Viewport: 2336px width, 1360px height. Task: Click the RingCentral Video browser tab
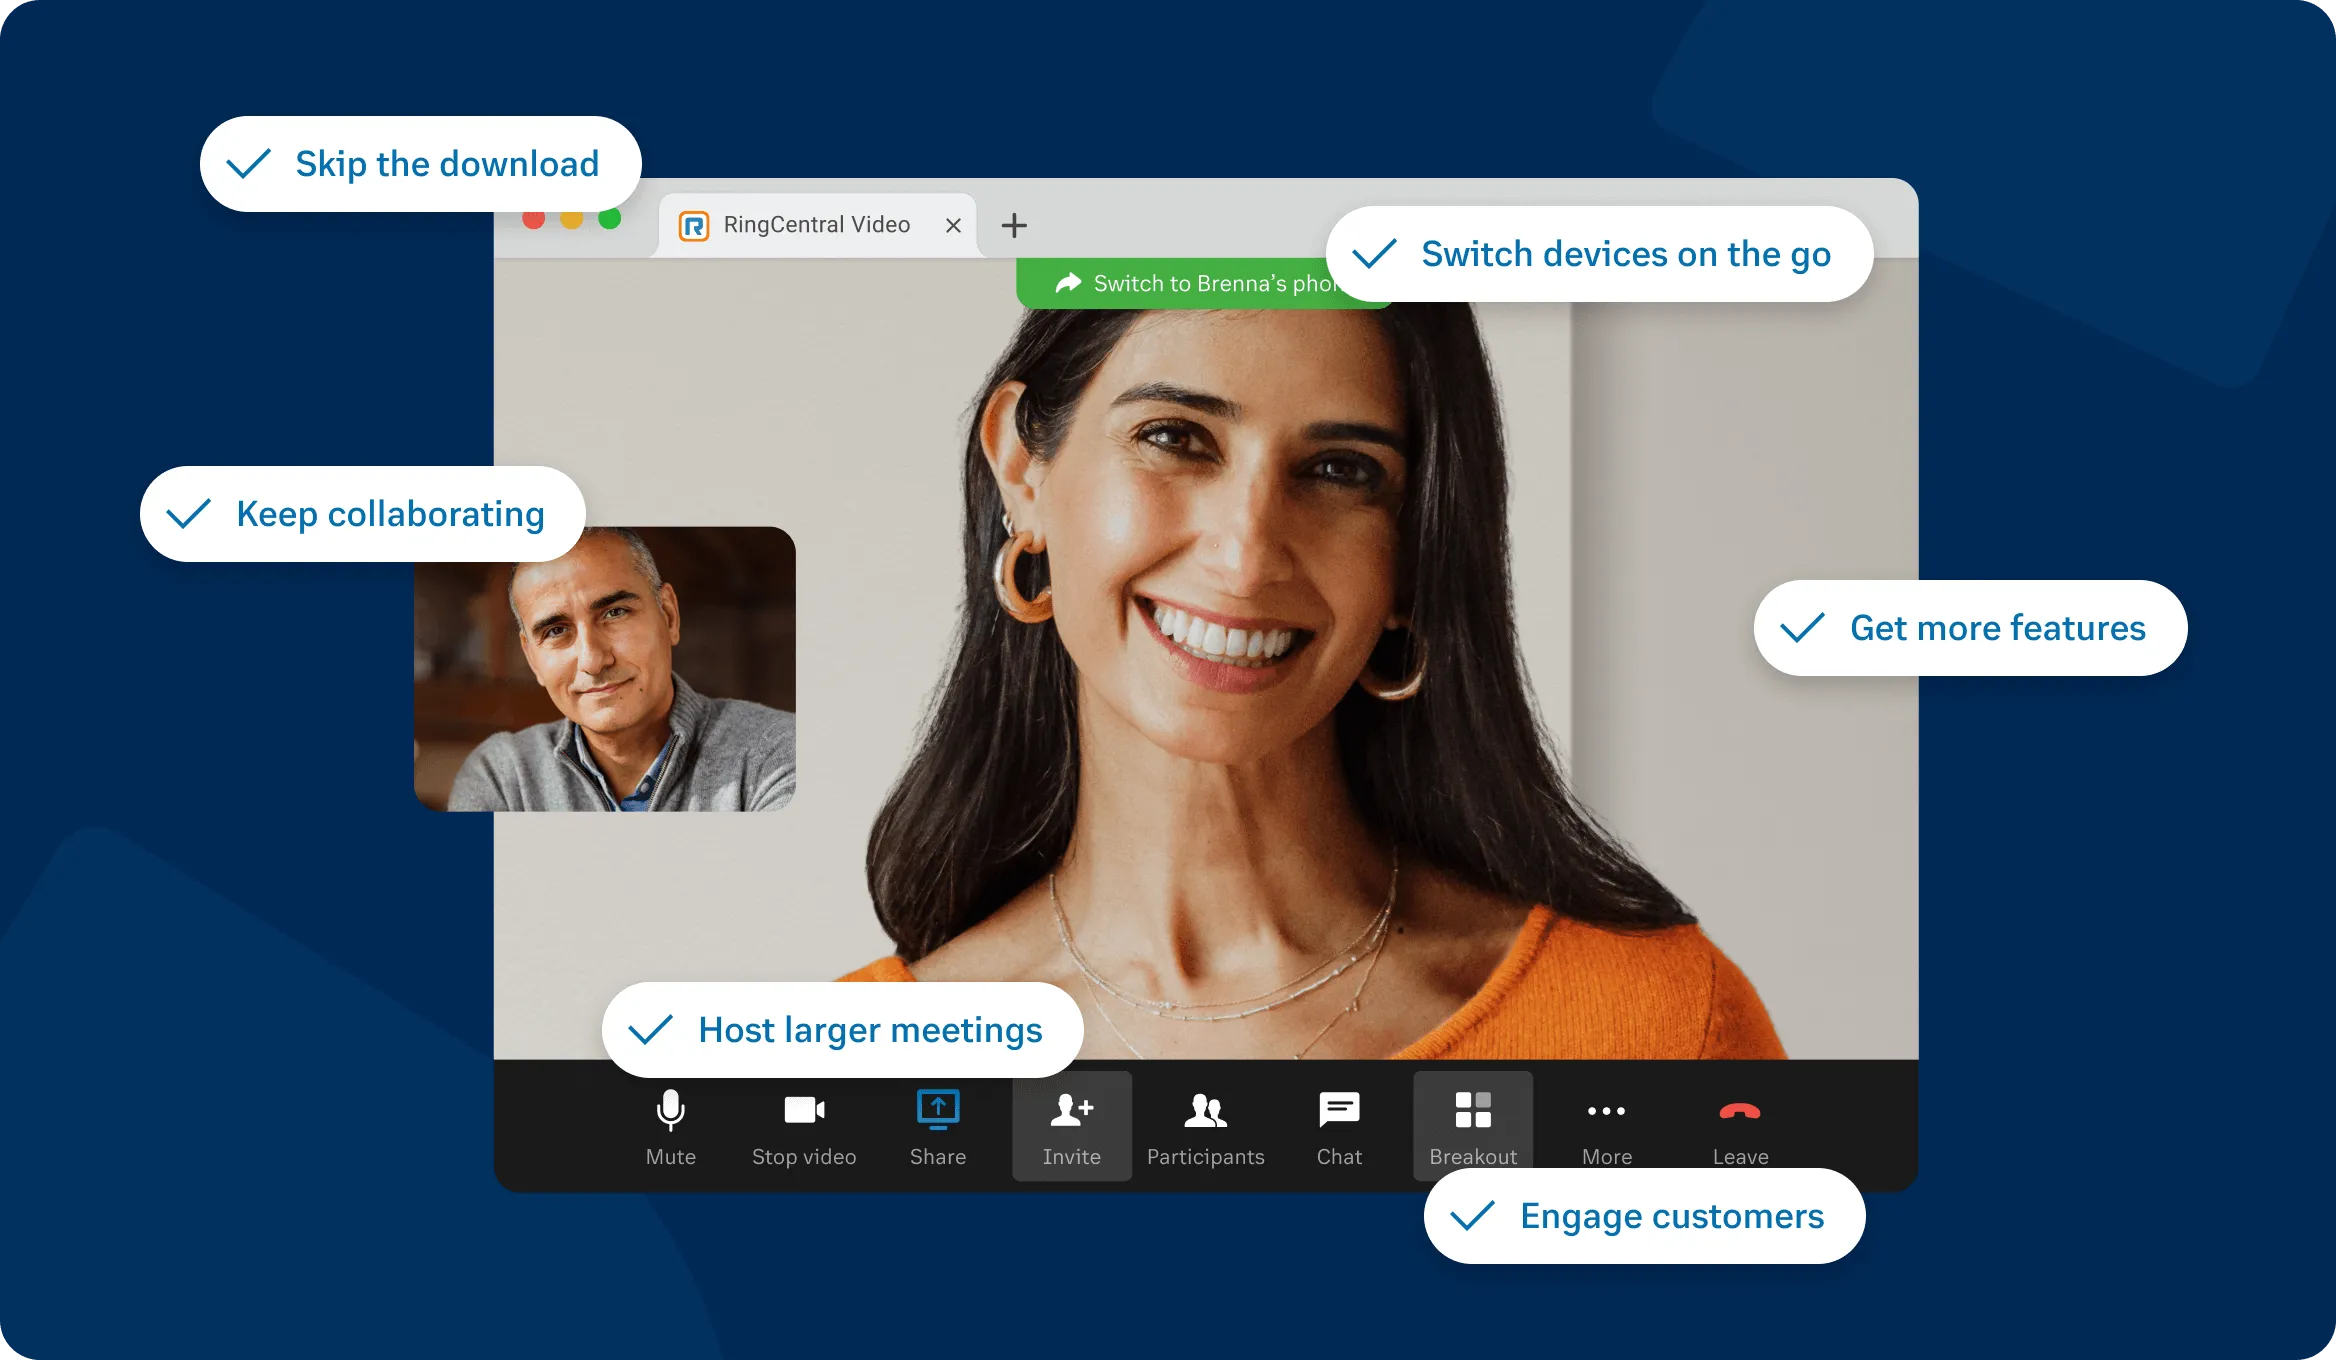pyautogui.click(x=811, y=225)
